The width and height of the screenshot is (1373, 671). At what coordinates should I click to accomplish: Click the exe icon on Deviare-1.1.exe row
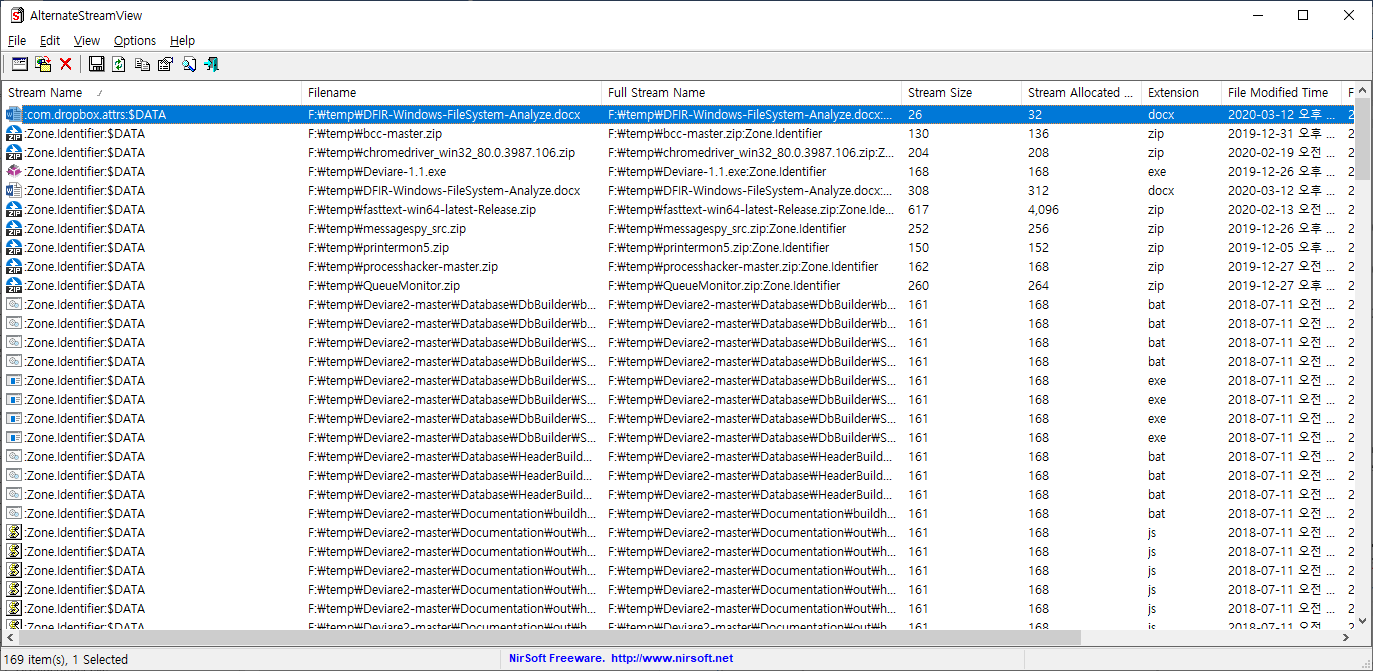[x=14, y=171]
